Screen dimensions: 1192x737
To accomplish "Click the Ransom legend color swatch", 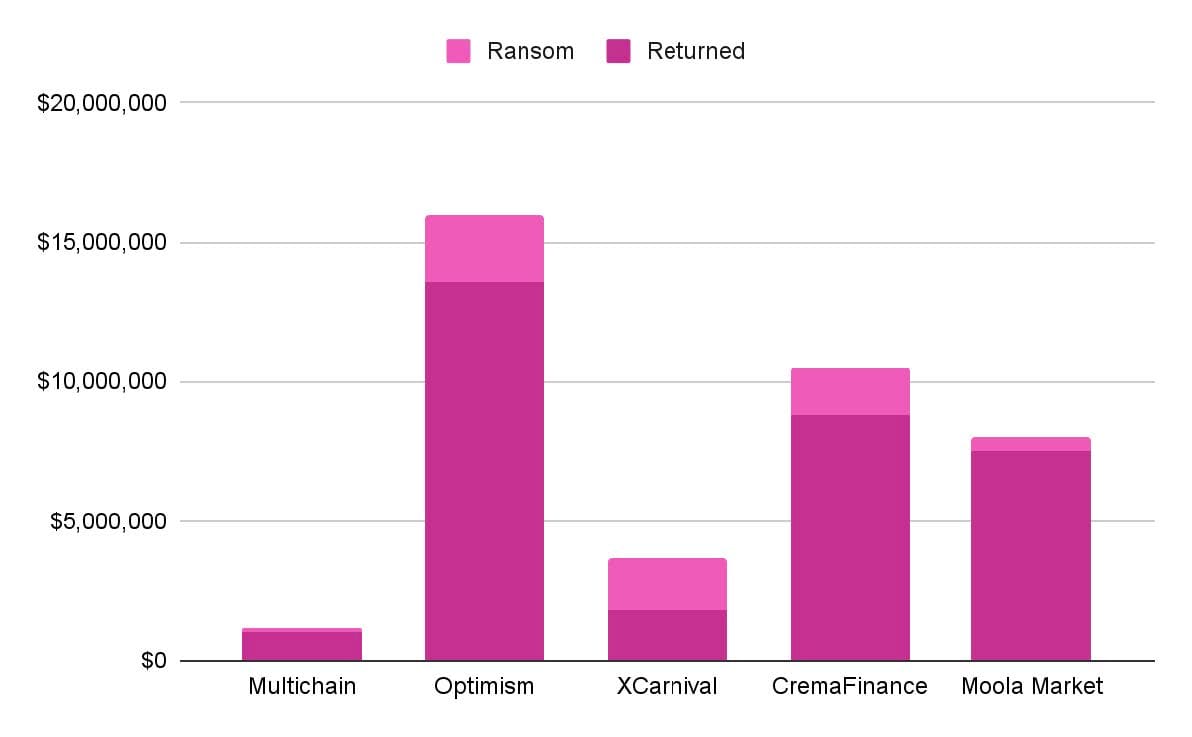I will point(458,51).
